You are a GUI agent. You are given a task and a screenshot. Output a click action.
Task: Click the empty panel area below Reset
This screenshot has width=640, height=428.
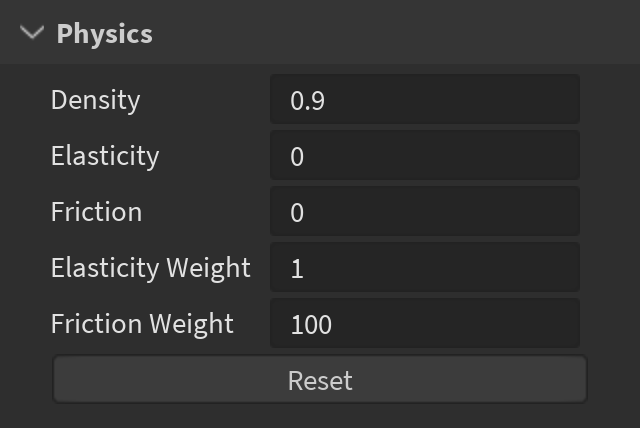pyautogui.click(x=320, y=416)
